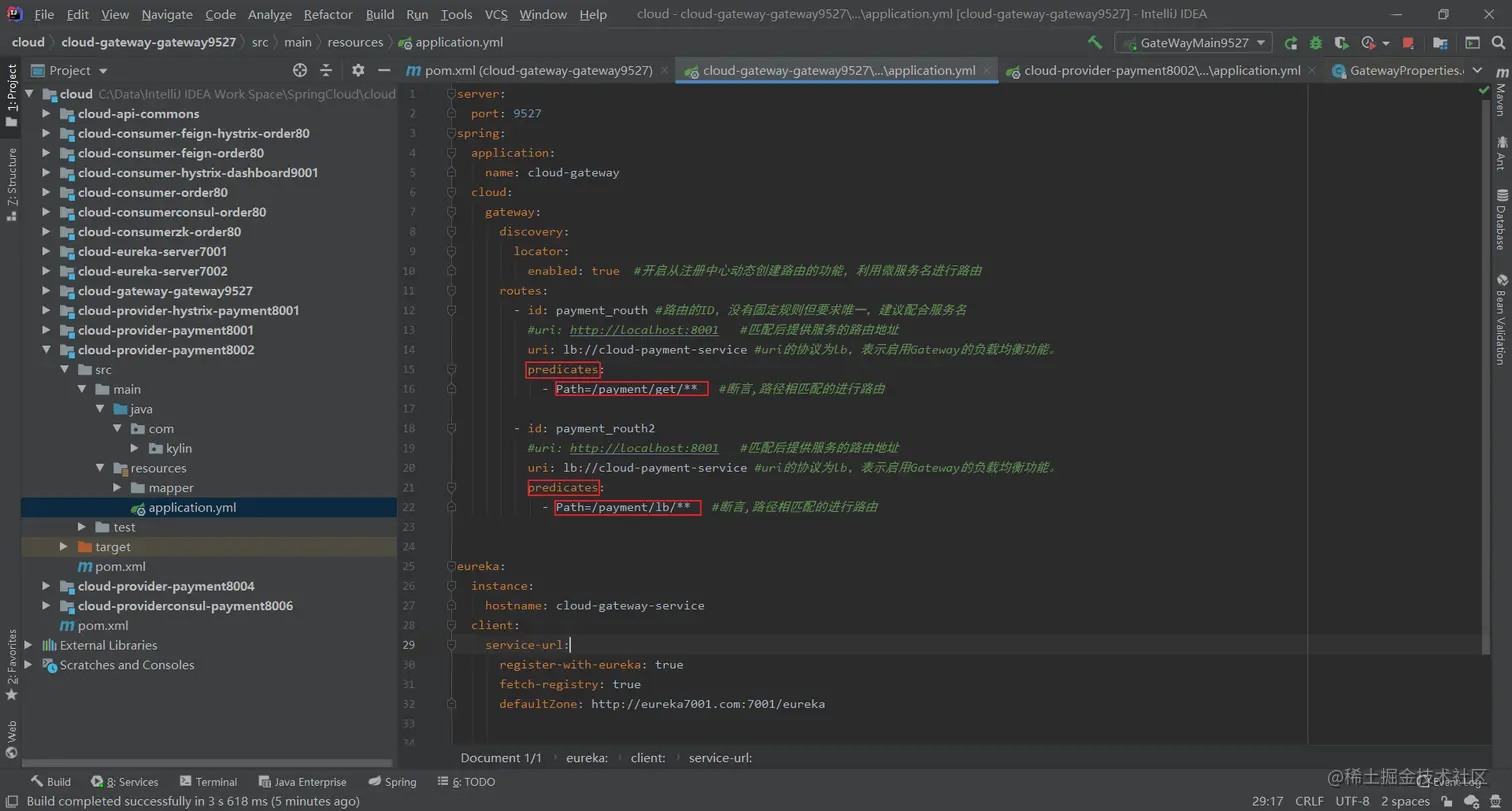Expand External Libraries node

pyautogui.click(x=28, y=645)
